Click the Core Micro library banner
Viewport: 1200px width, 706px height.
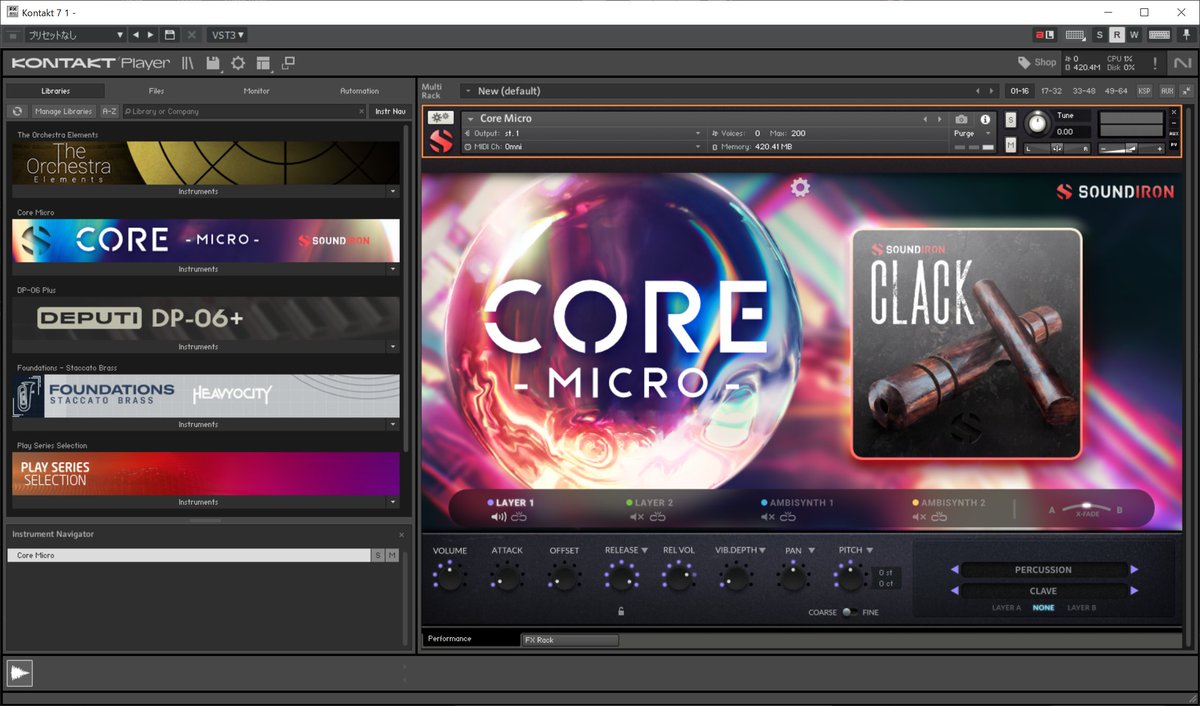205,240
